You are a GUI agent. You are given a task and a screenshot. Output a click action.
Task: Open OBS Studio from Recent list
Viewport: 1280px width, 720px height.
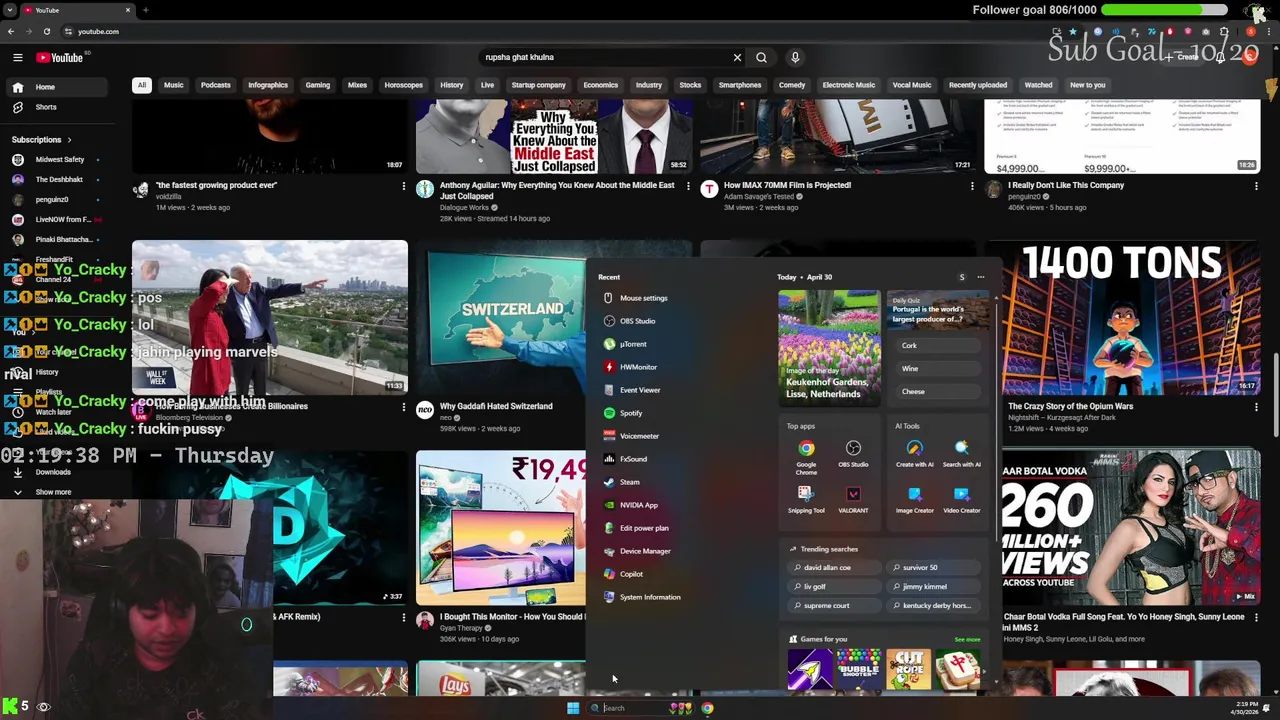[x=637, y=321]
